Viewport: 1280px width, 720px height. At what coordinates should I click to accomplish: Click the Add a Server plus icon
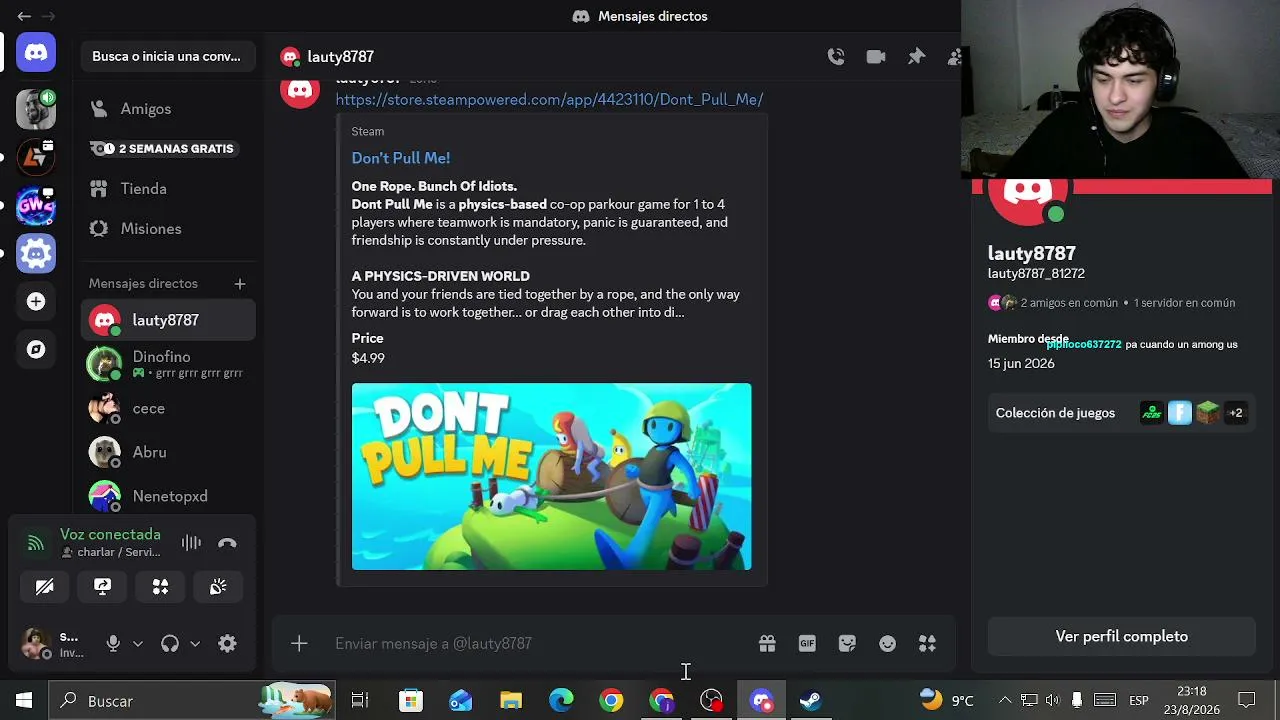(36, 301)
